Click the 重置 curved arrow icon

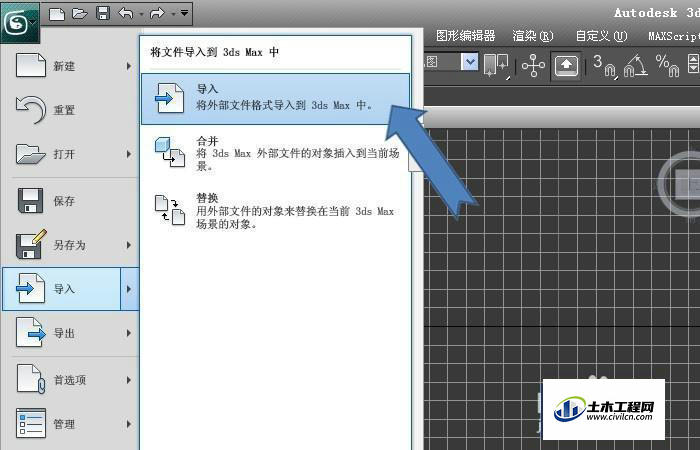point(31,109)
